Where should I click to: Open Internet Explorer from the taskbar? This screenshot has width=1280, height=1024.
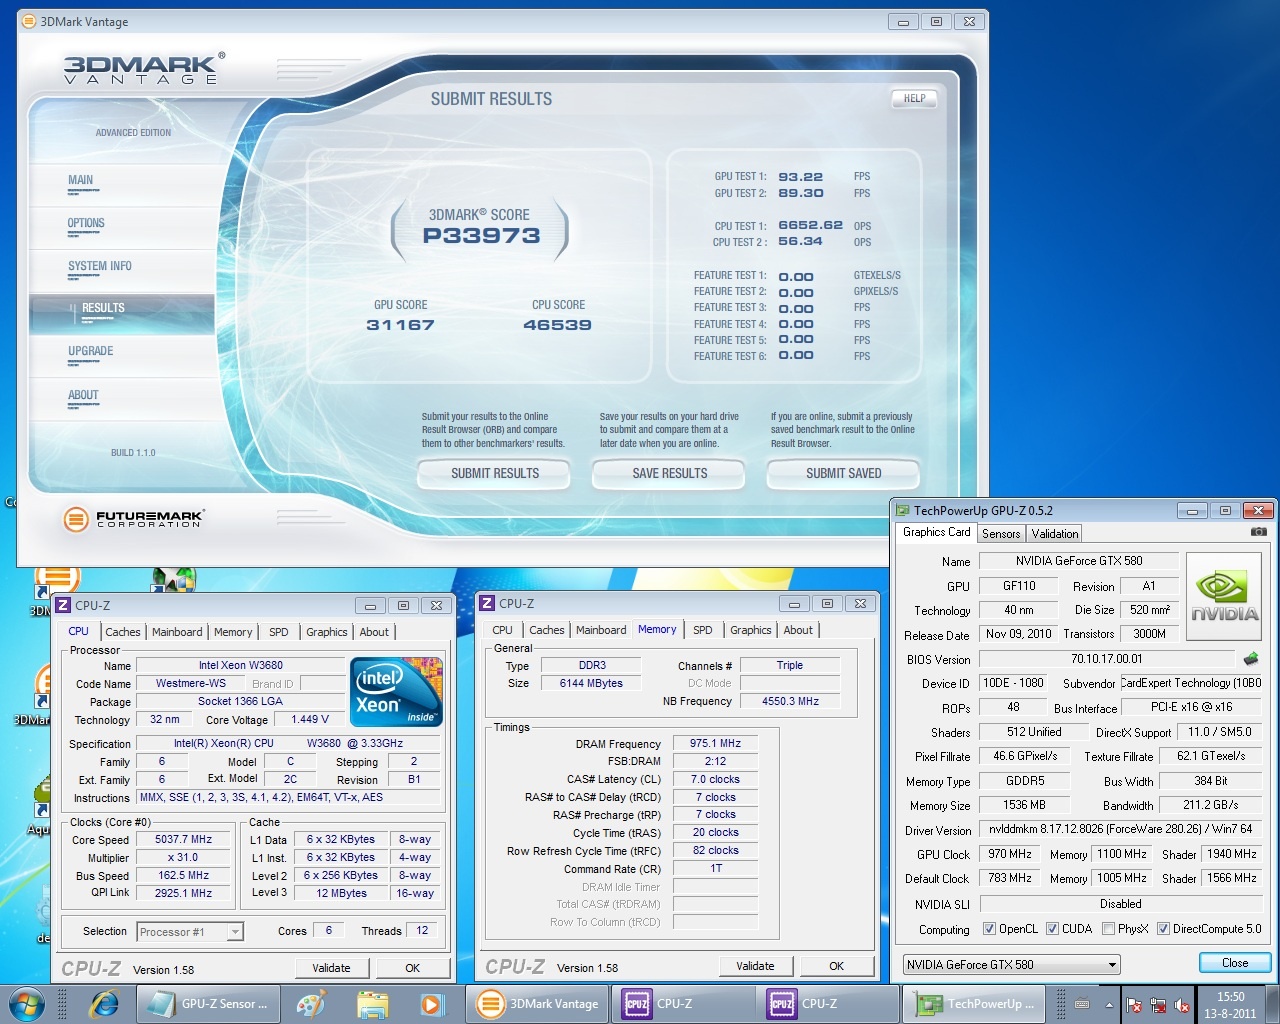tap(103, 1004)
